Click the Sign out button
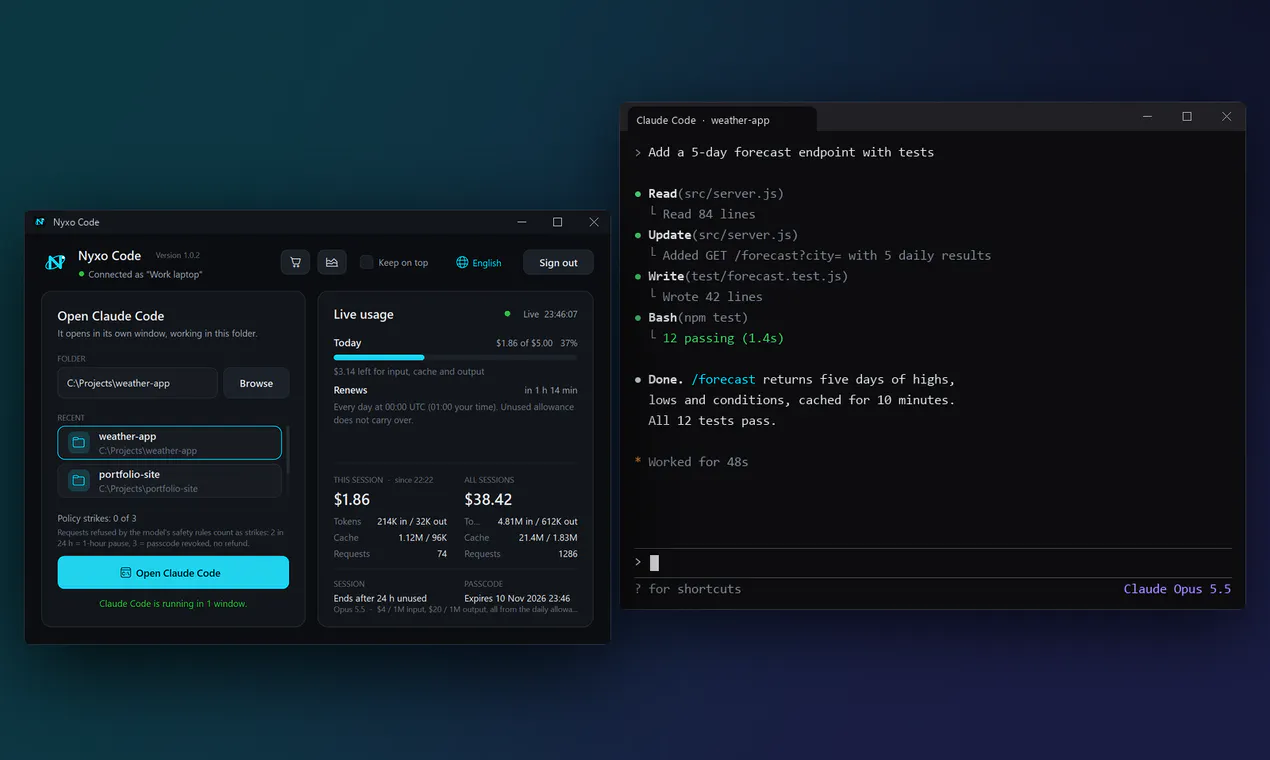The width and height of the screenshot is (1270, 760). (558, 263)
